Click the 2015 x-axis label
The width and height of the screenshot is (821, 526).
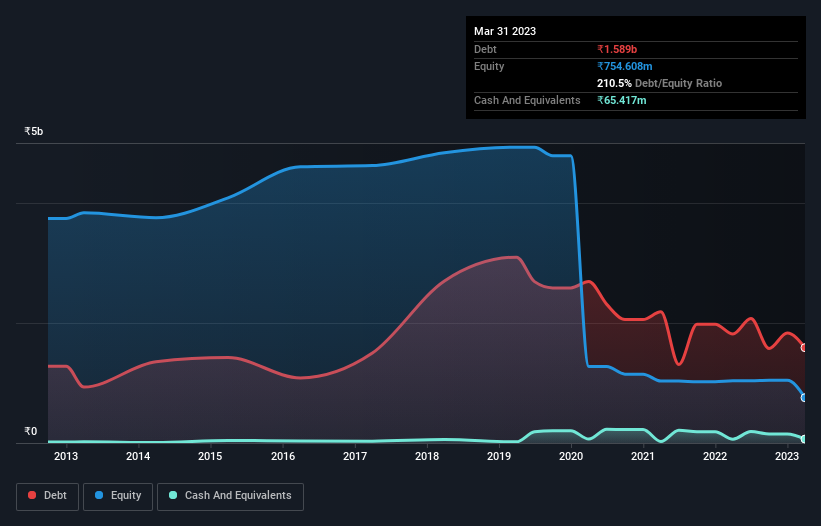point(210,456)
